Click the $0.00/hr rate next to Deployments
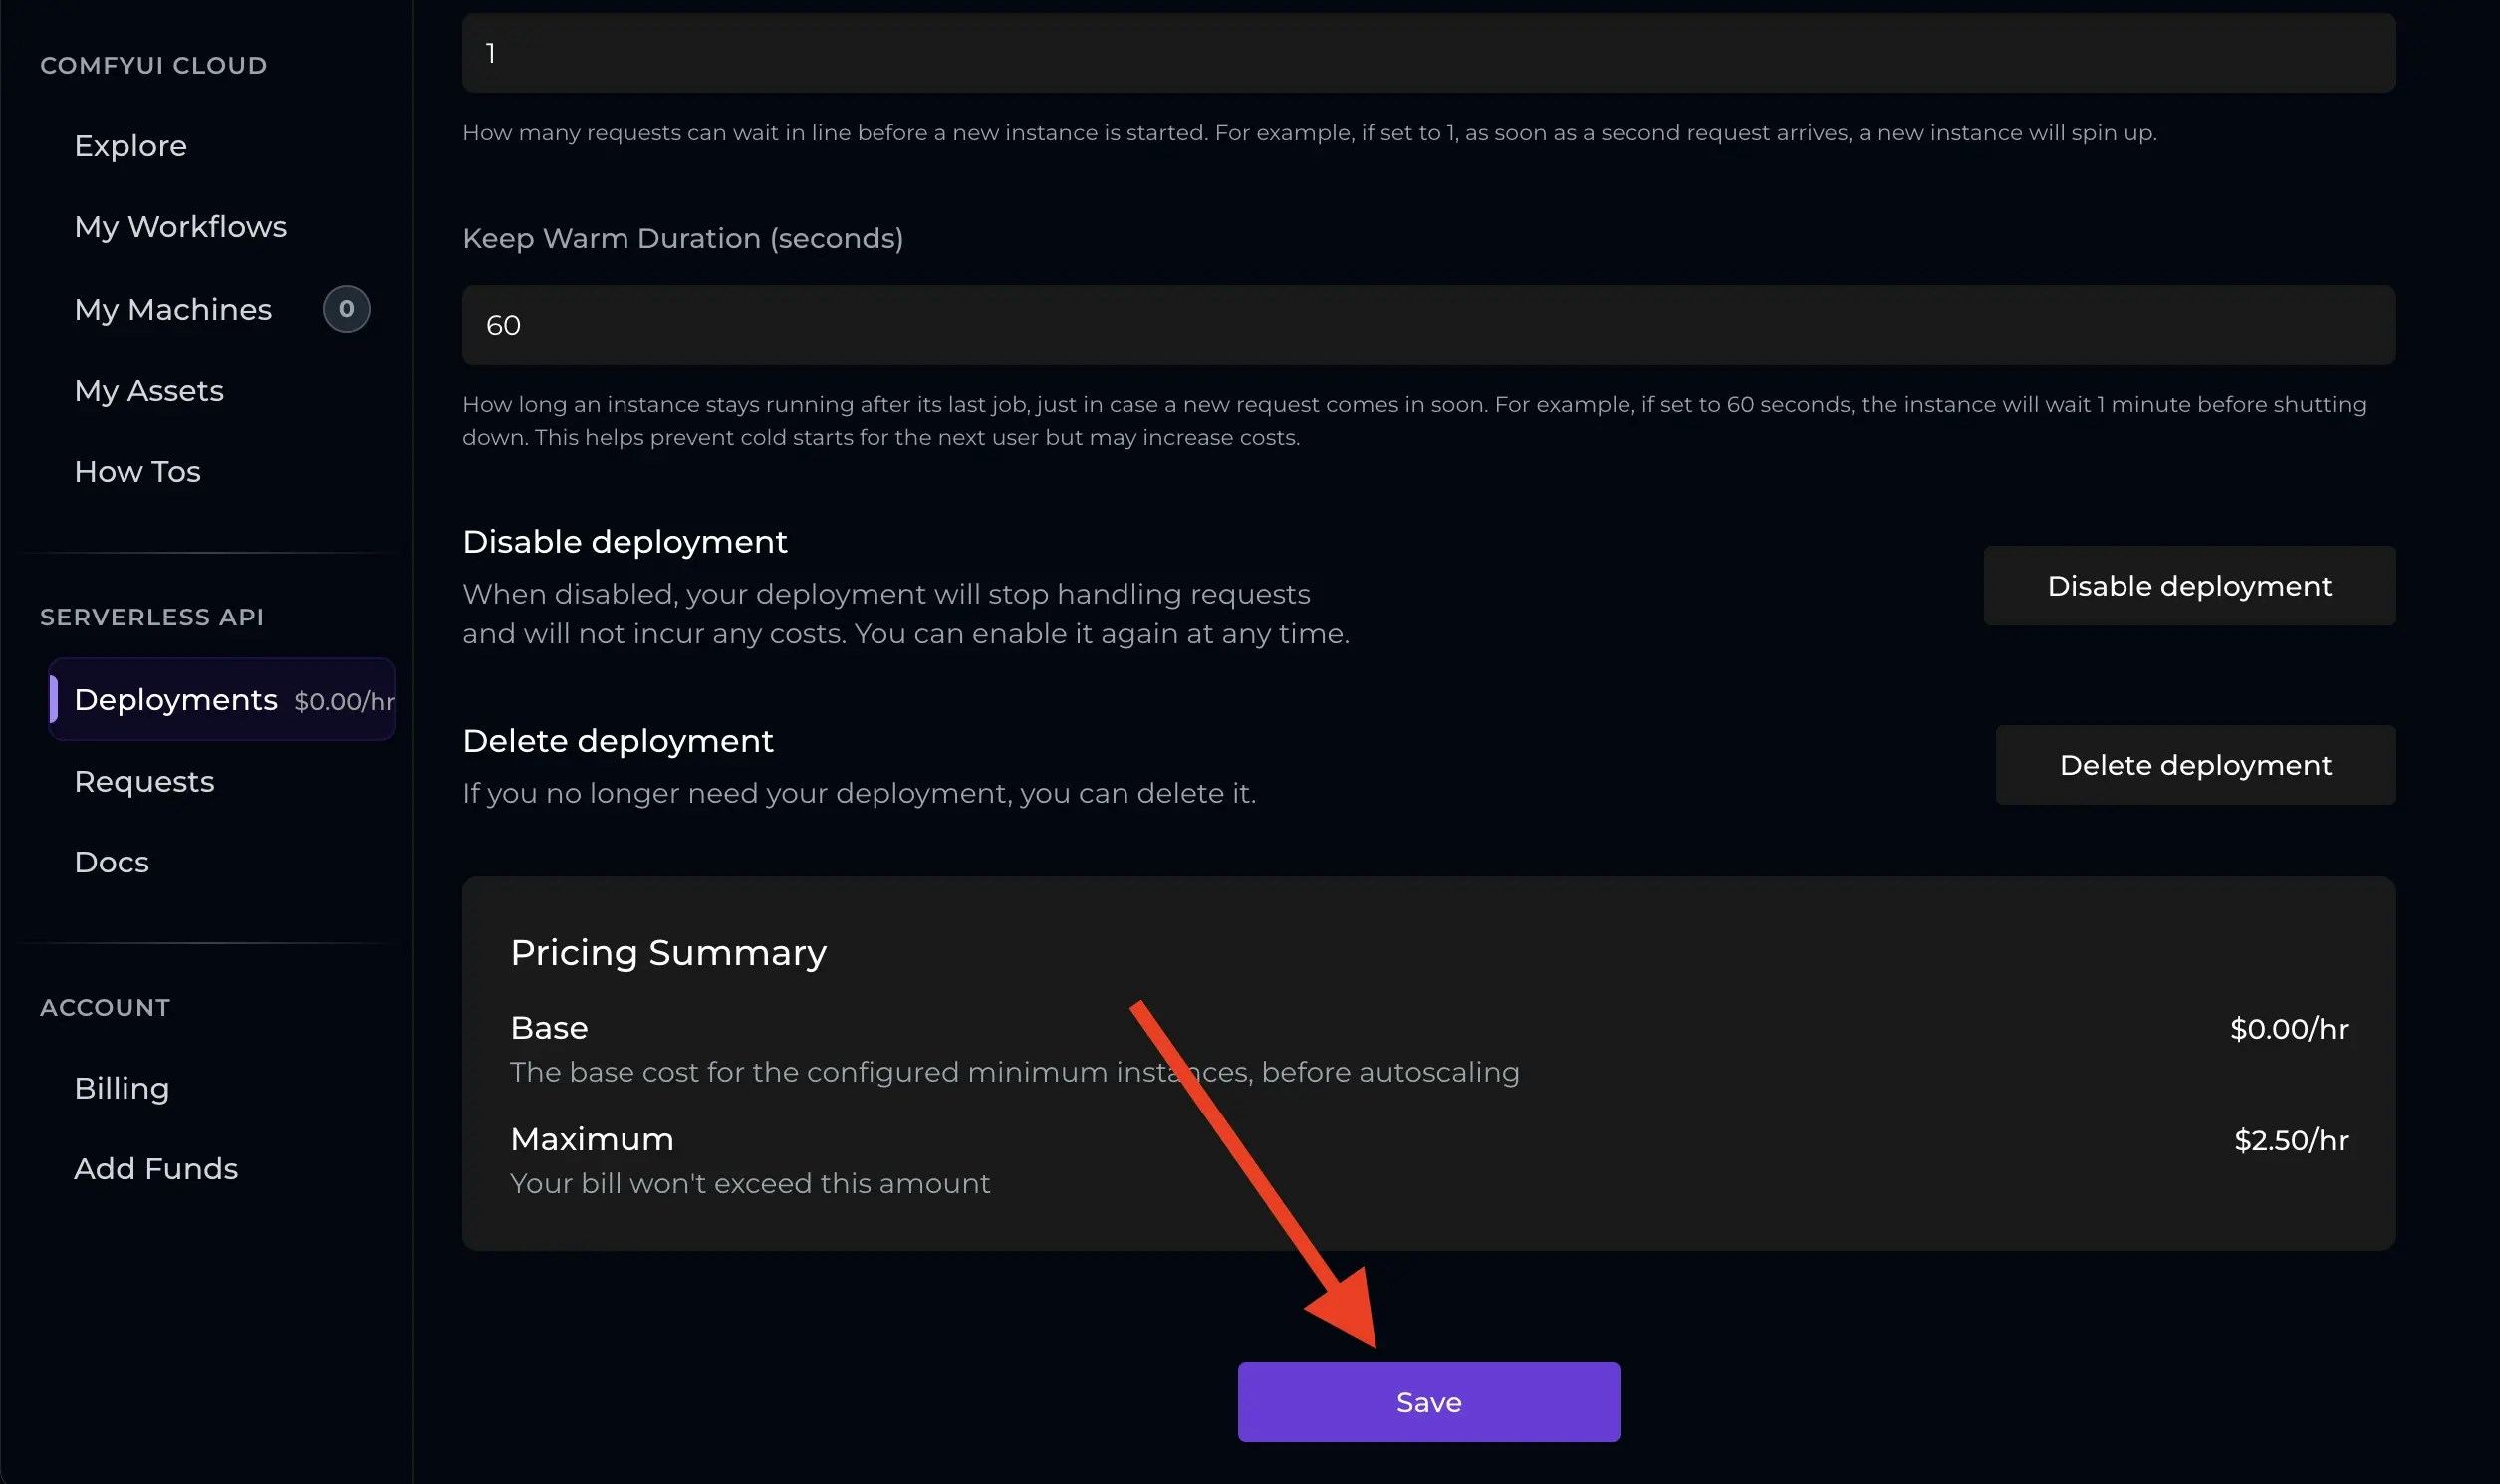This screenshot has width=2500, height=1484. pyautogui.click(x=344, y=701)
